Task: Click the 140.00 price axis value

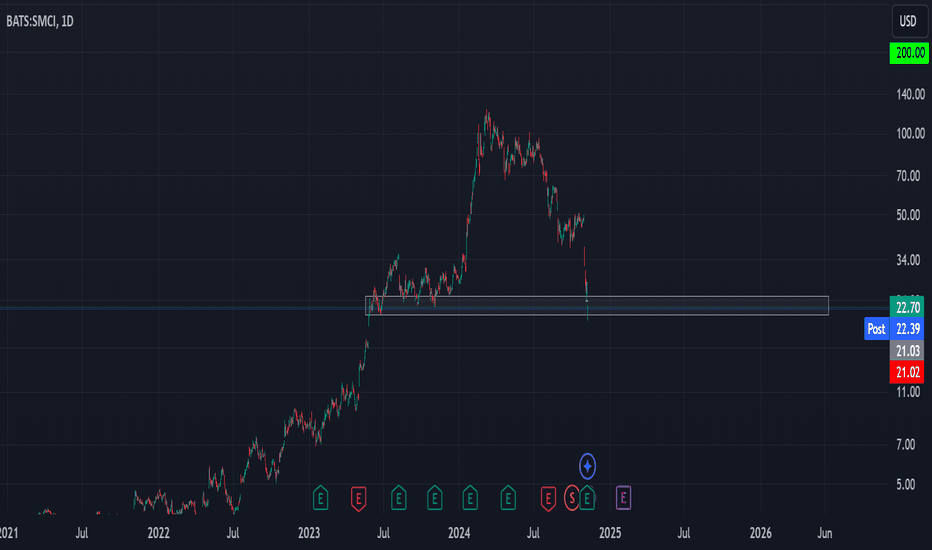Action: pos(910,94)
